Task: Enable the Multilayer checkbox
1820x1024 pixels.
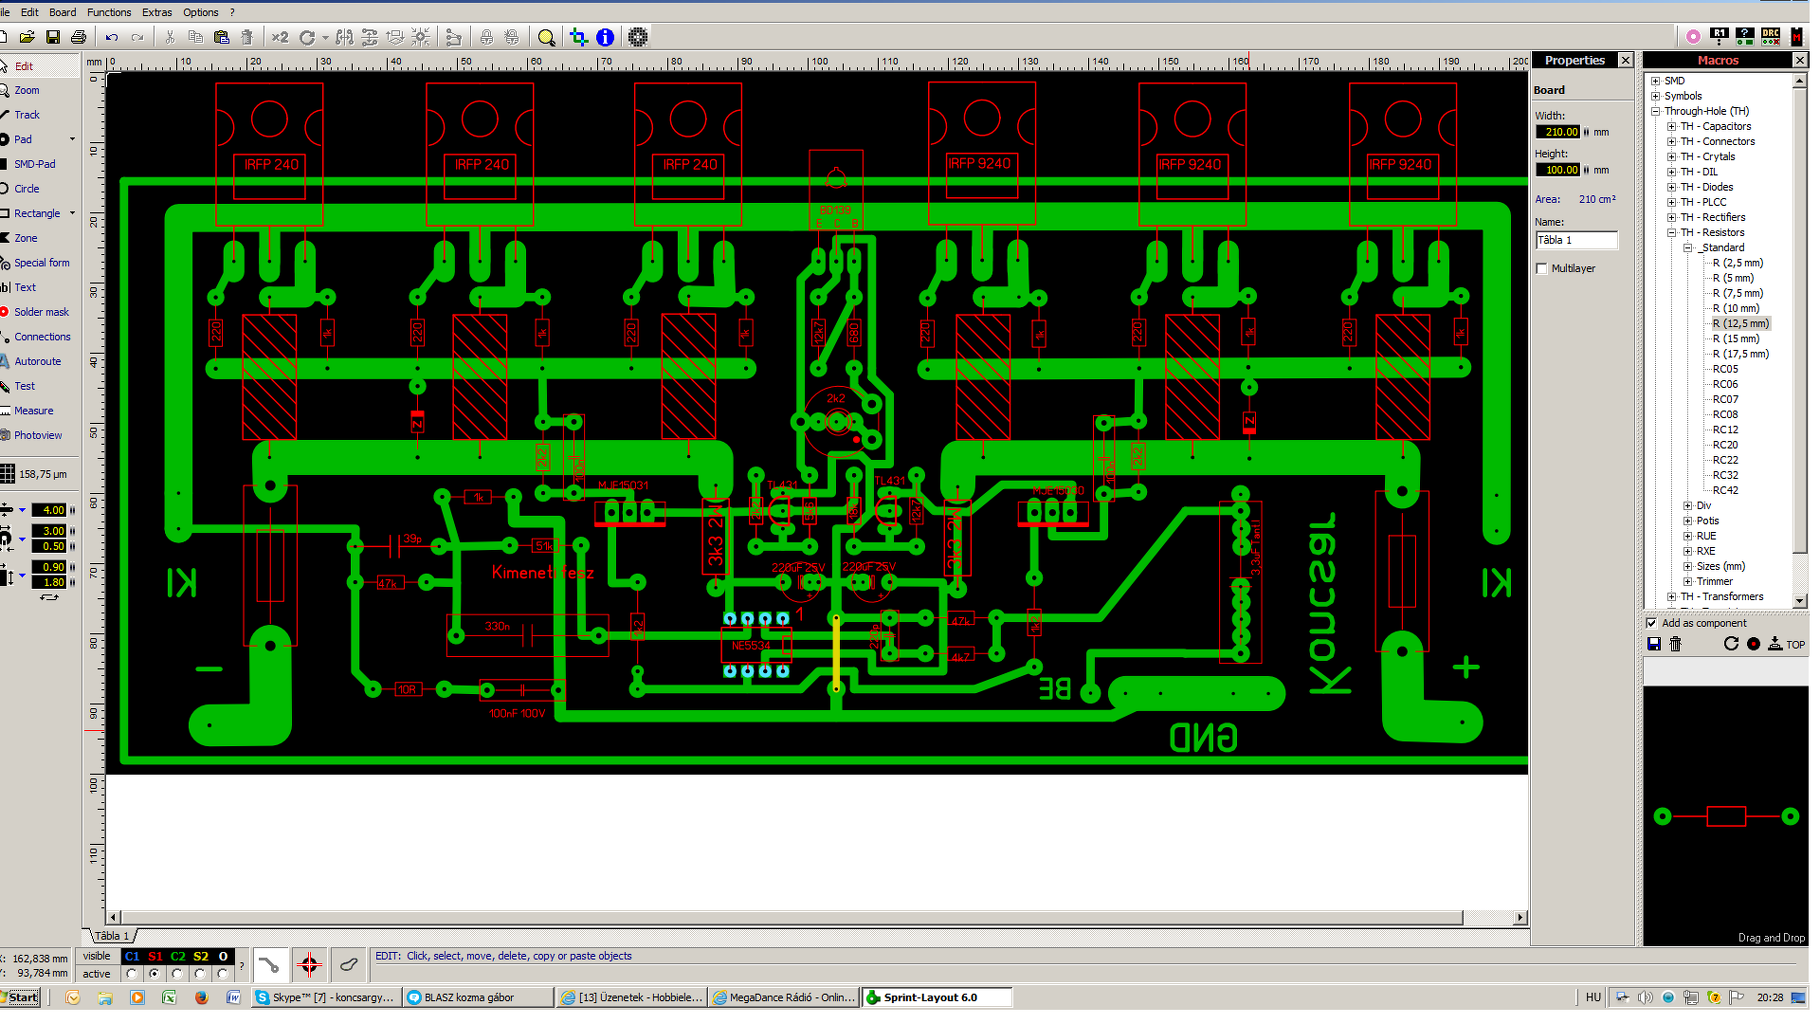Action: [x=1542, y=269]
